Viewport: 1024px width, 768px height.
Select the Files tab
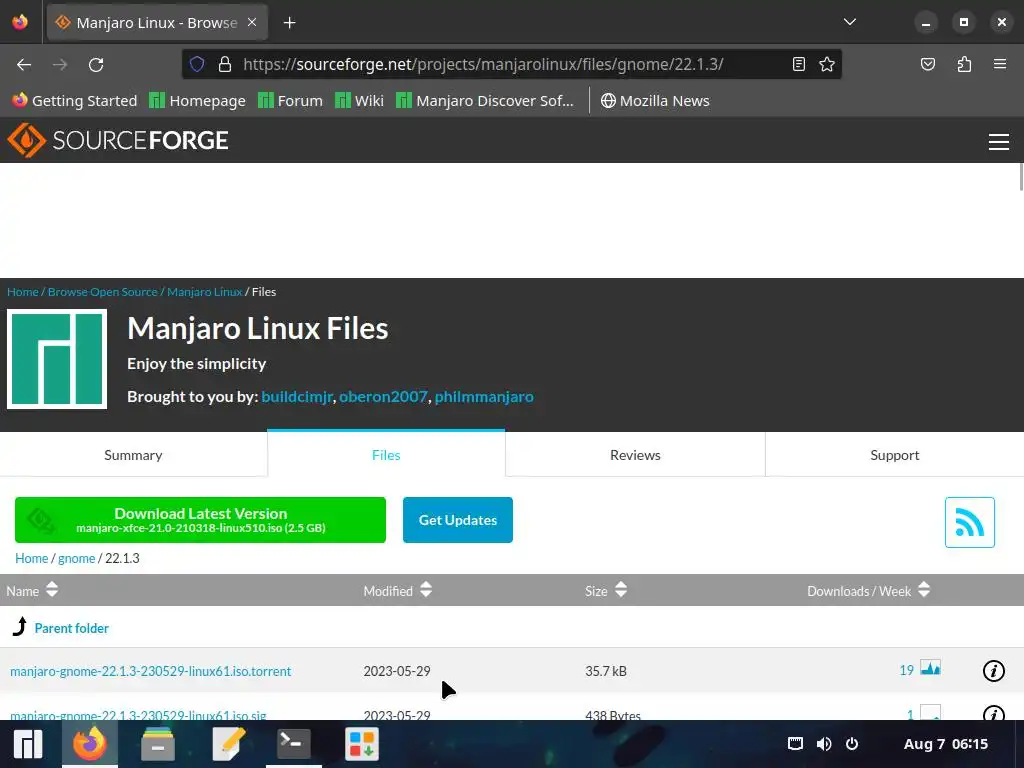[386, 455]
